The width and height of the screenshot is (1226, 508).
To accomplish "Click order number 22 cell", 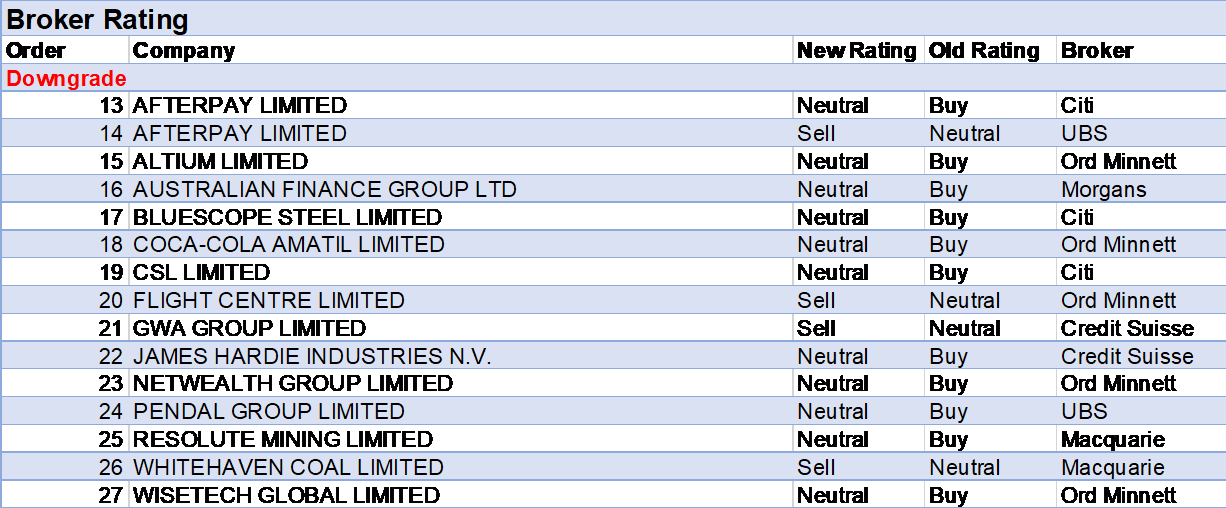I will 111,357.
